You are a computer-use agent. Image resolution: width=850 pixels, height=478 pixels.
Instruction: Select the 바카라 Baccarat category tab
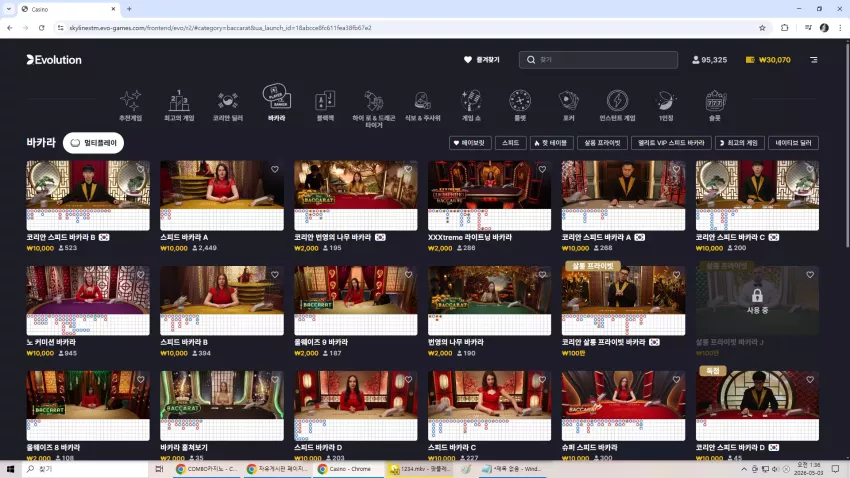click(276, 103)
